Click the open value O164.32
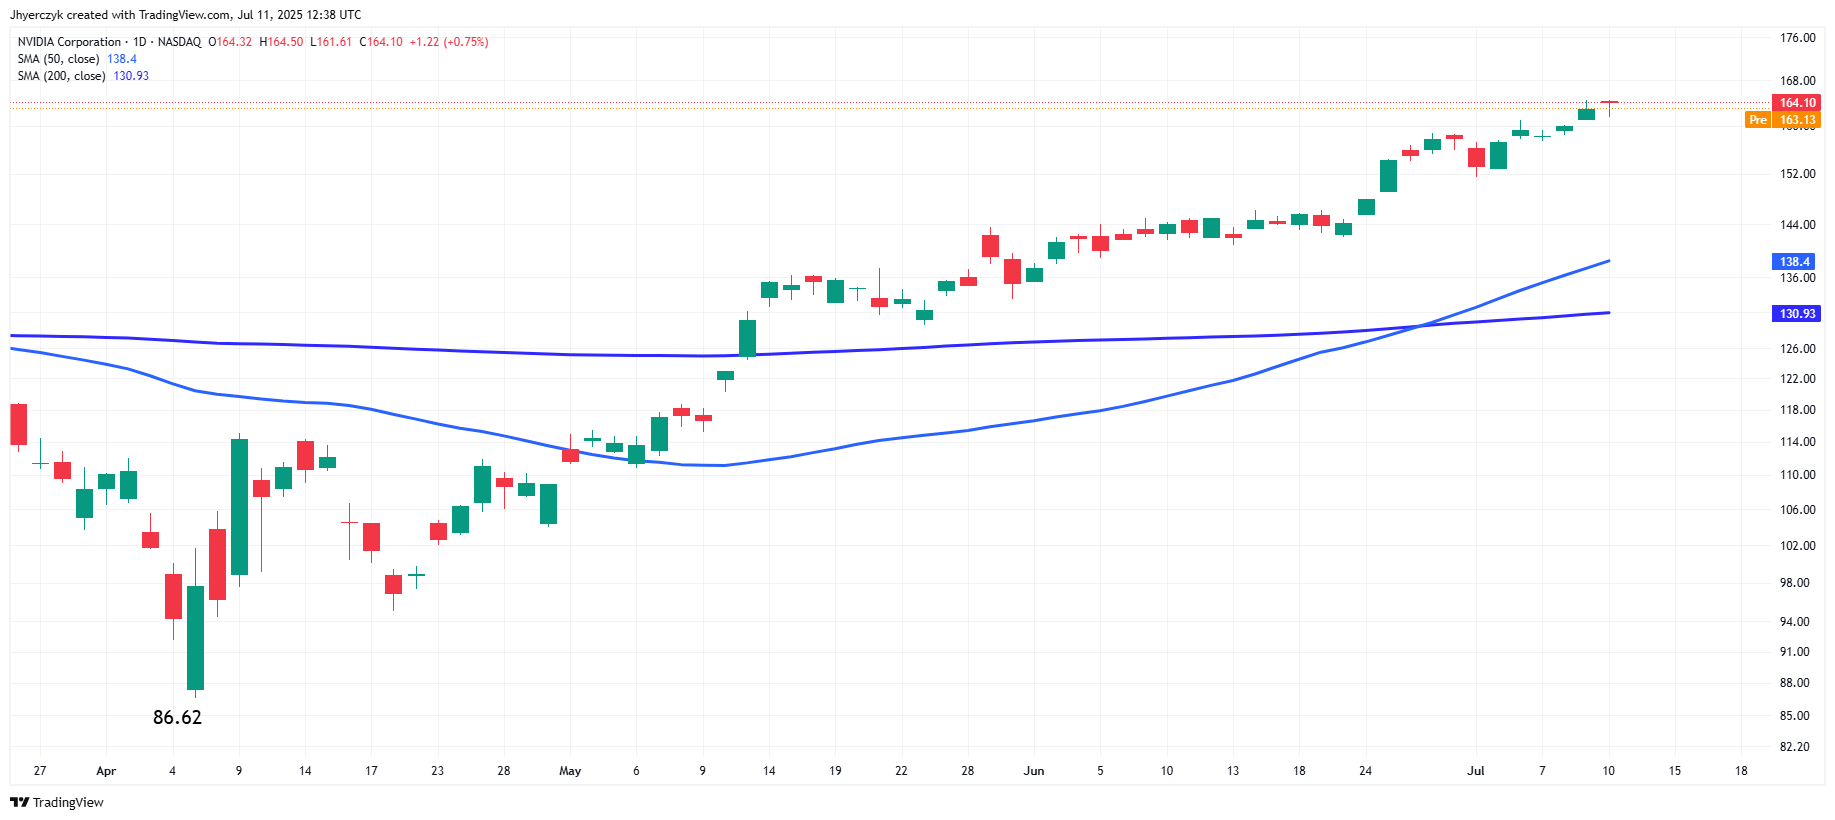This screenshot has width=1835, height=820. pyautogui.click(x=230, y=42)
